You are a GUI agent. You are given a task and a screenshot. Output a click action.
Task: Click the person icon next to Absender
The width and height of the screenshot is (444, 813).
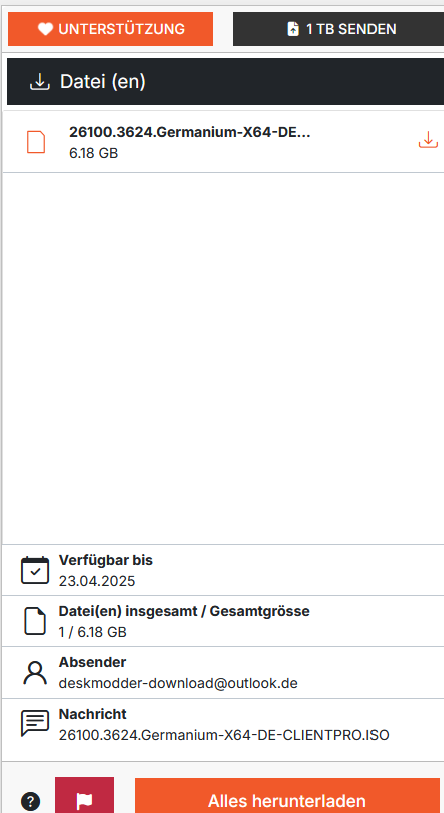pyautogui.click(x=35, y=672)
